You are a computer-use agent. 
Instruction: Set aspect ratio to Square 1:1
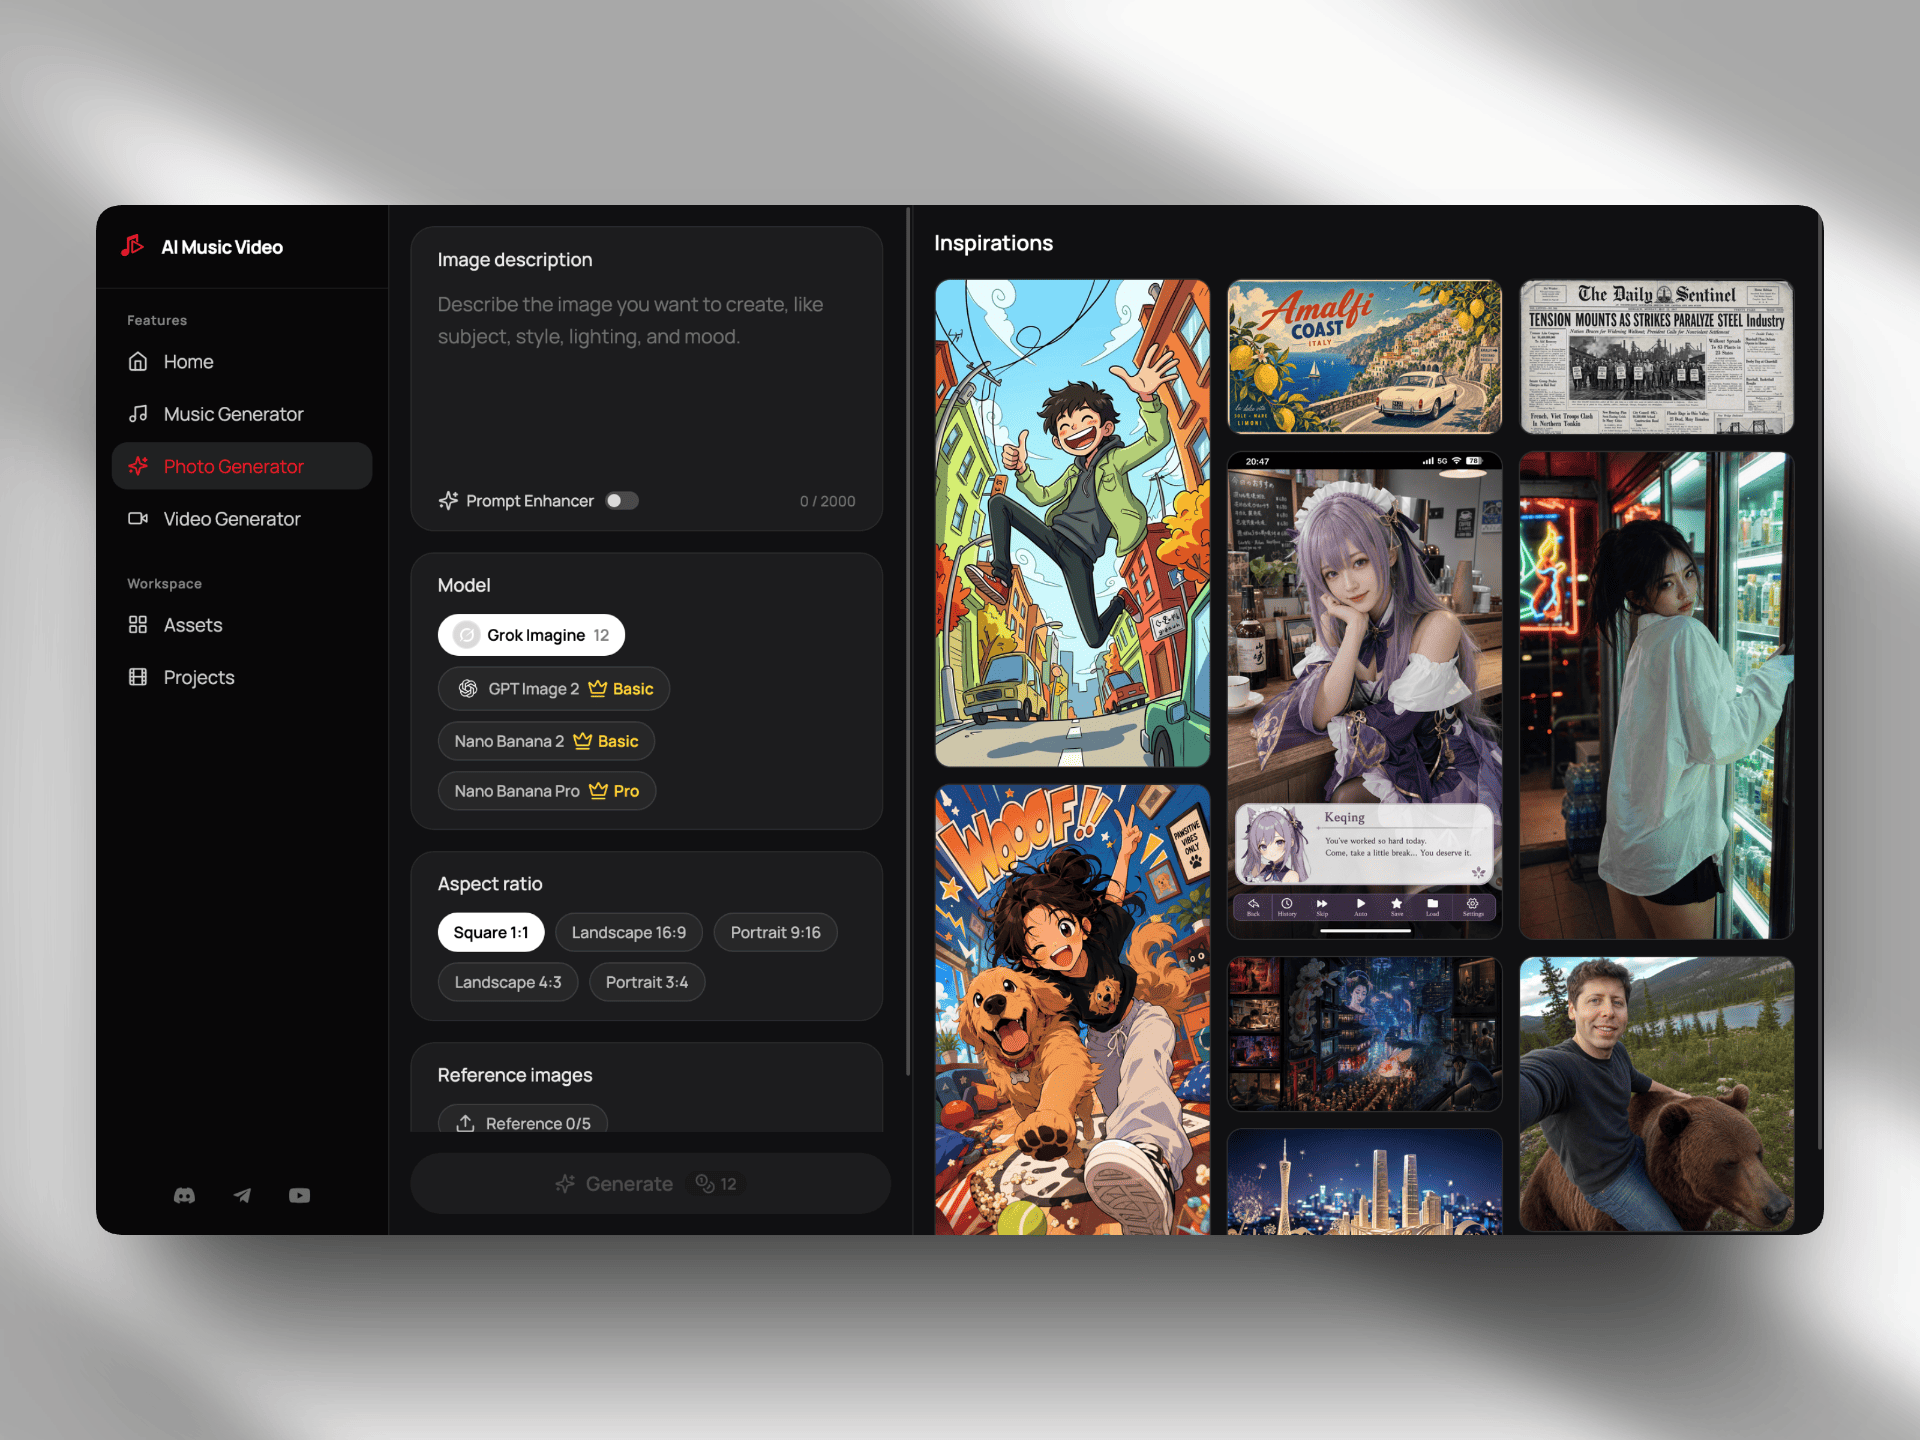(491, 932)
